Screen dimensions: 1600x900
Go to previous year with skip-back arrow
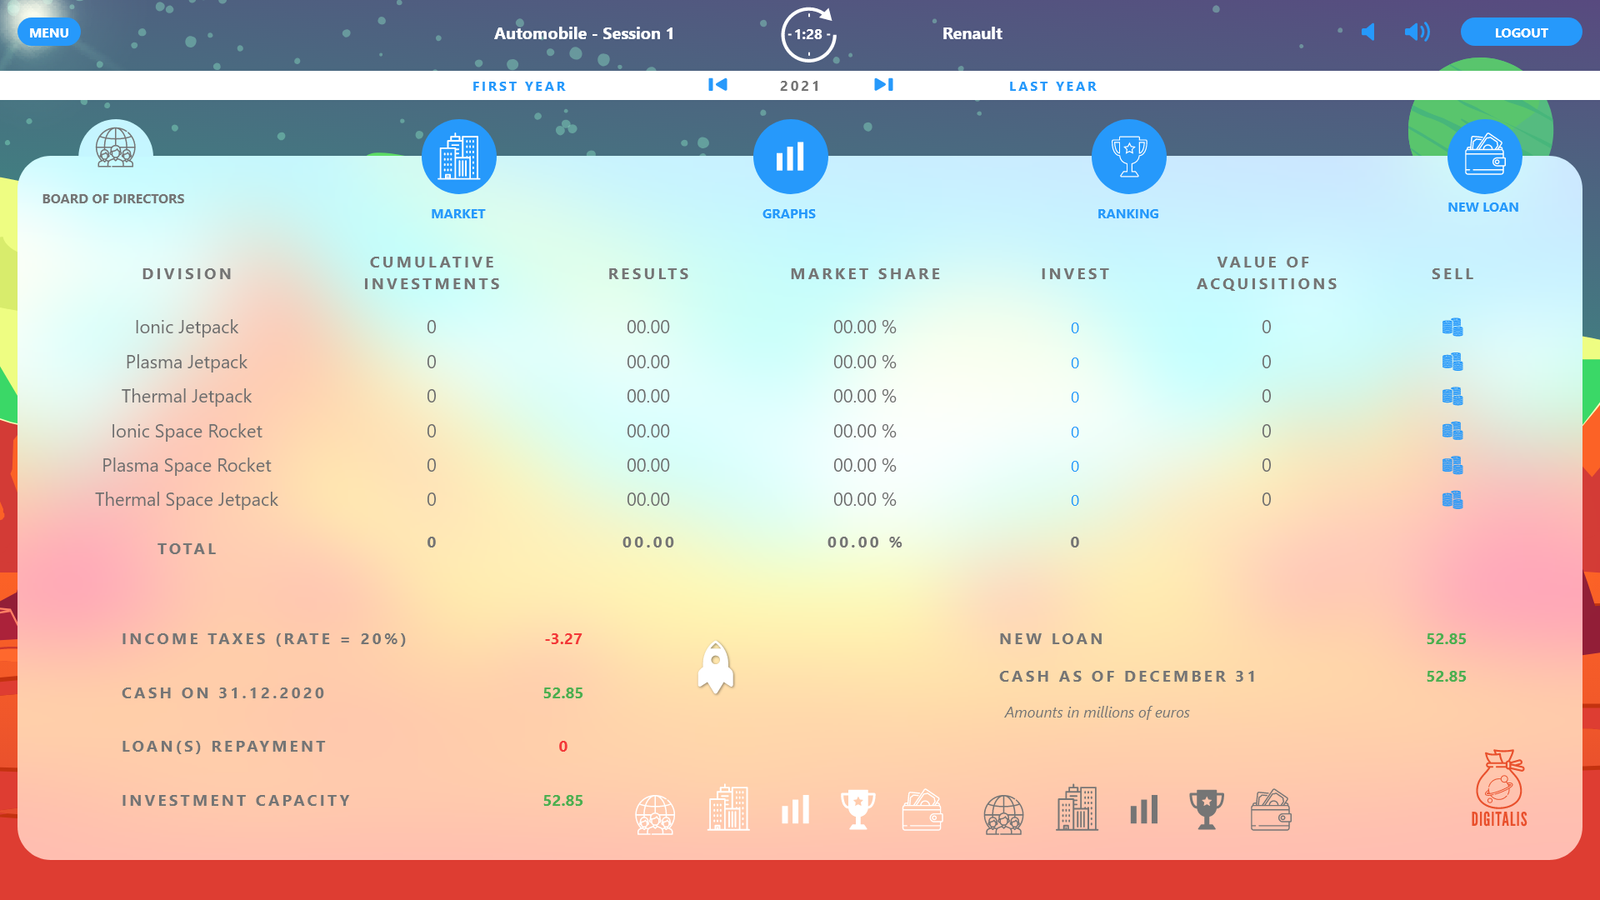click(x=717, y=85)
